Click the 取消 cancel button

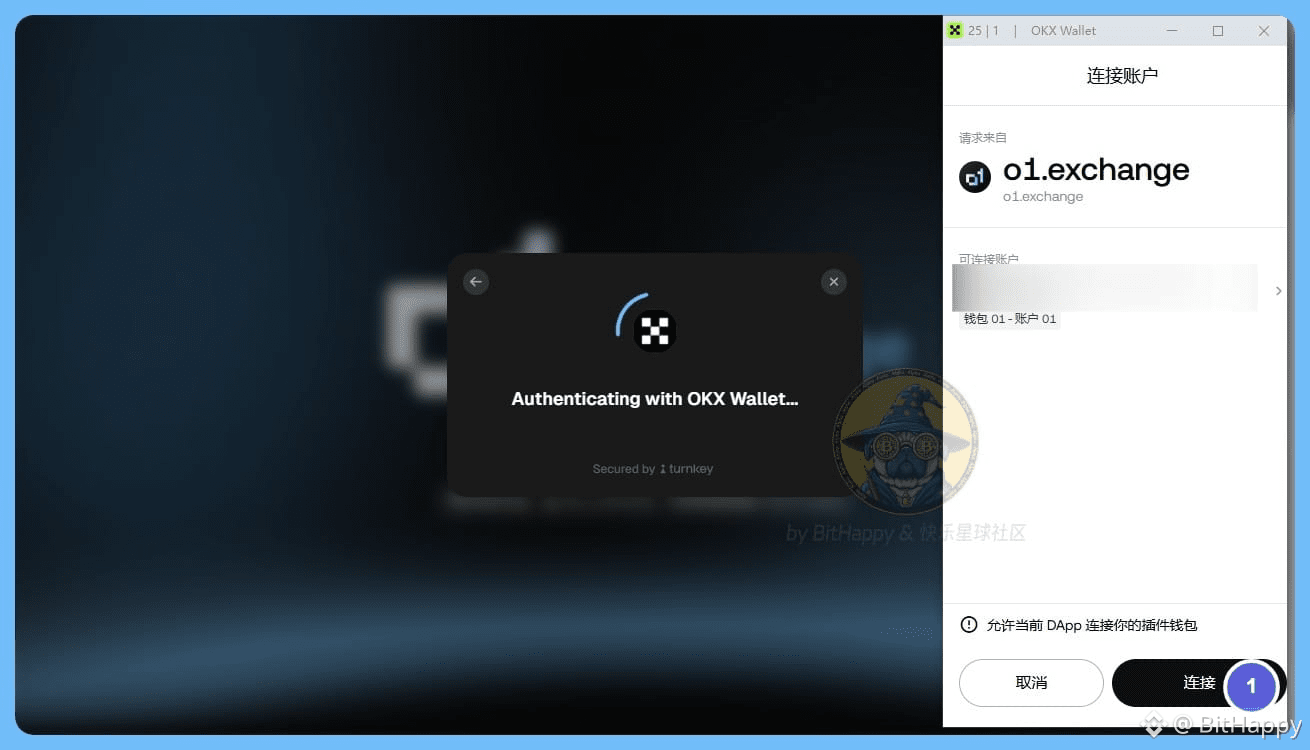pos(1031,683)
